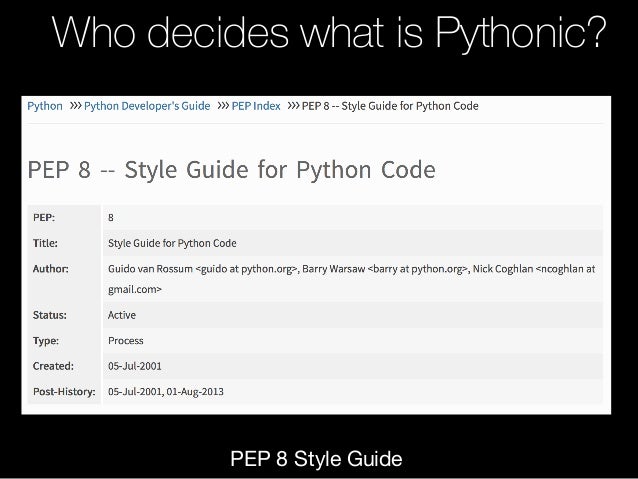Click the slide caption 'PEP 8 Style Guide'

pyautogui.click(x=316, y=459)
